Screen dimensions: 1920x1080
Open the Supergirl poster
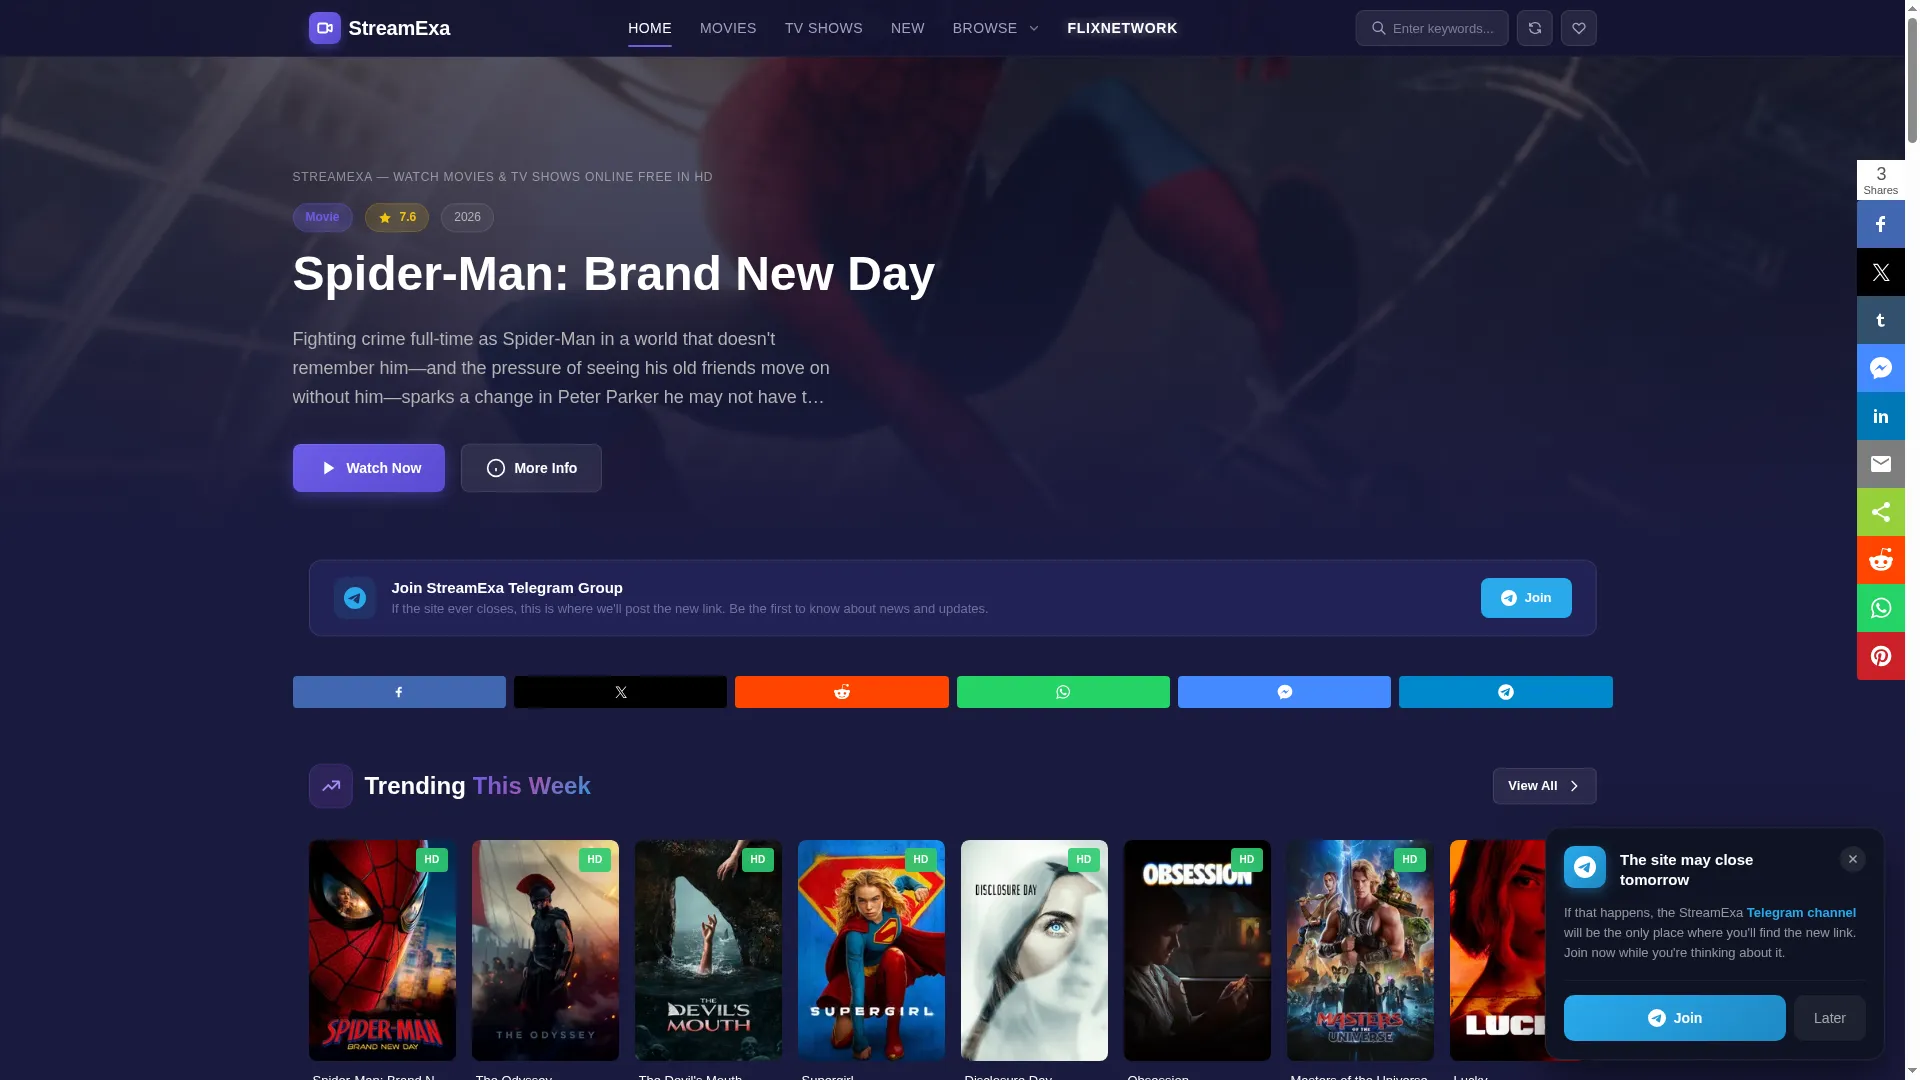pos(871,950)
